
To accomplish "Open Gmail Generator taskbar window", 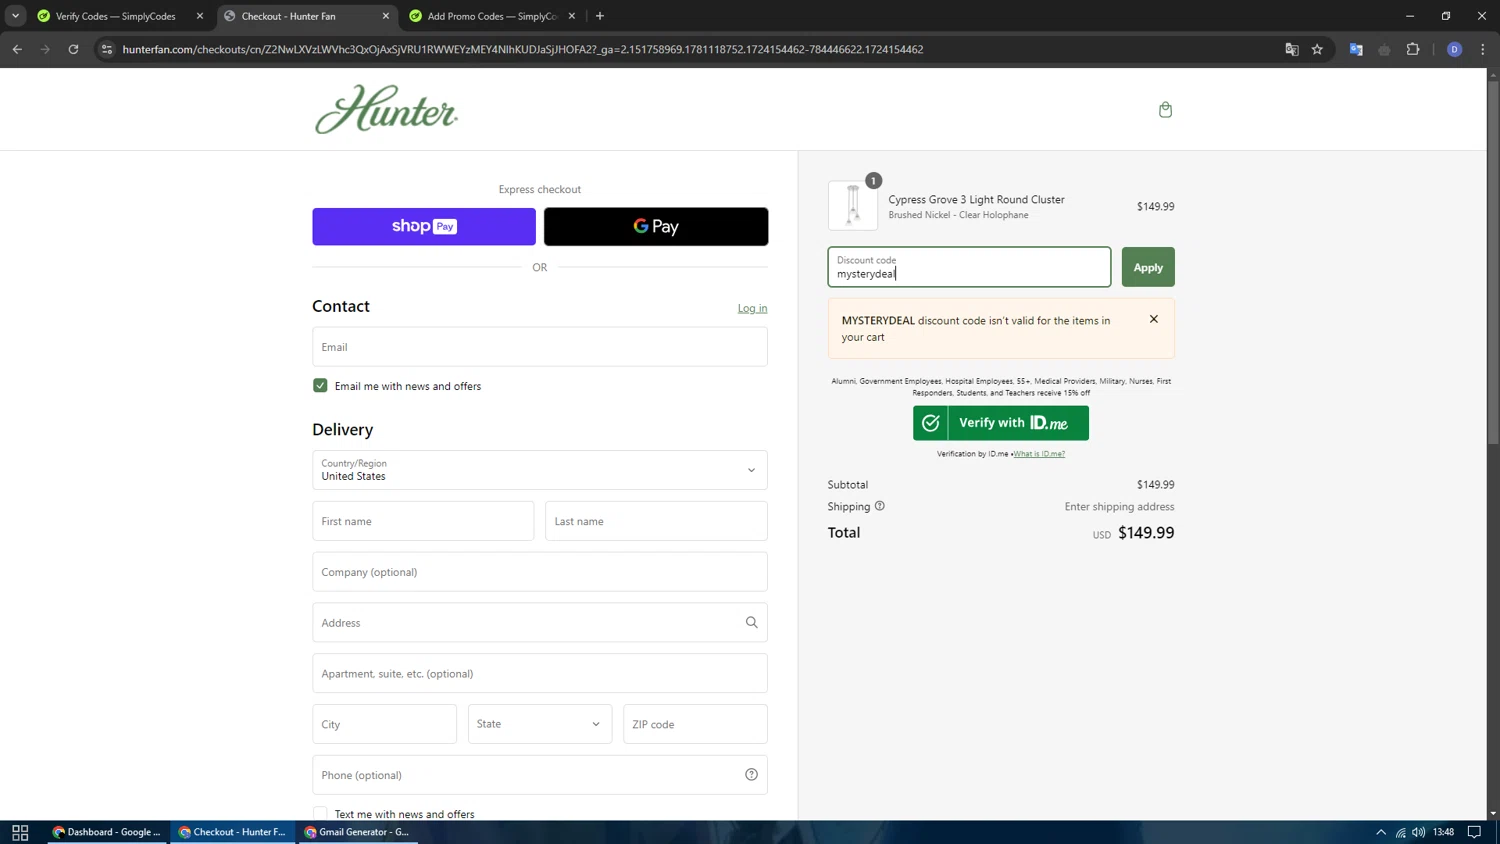I will click(358, 832).
